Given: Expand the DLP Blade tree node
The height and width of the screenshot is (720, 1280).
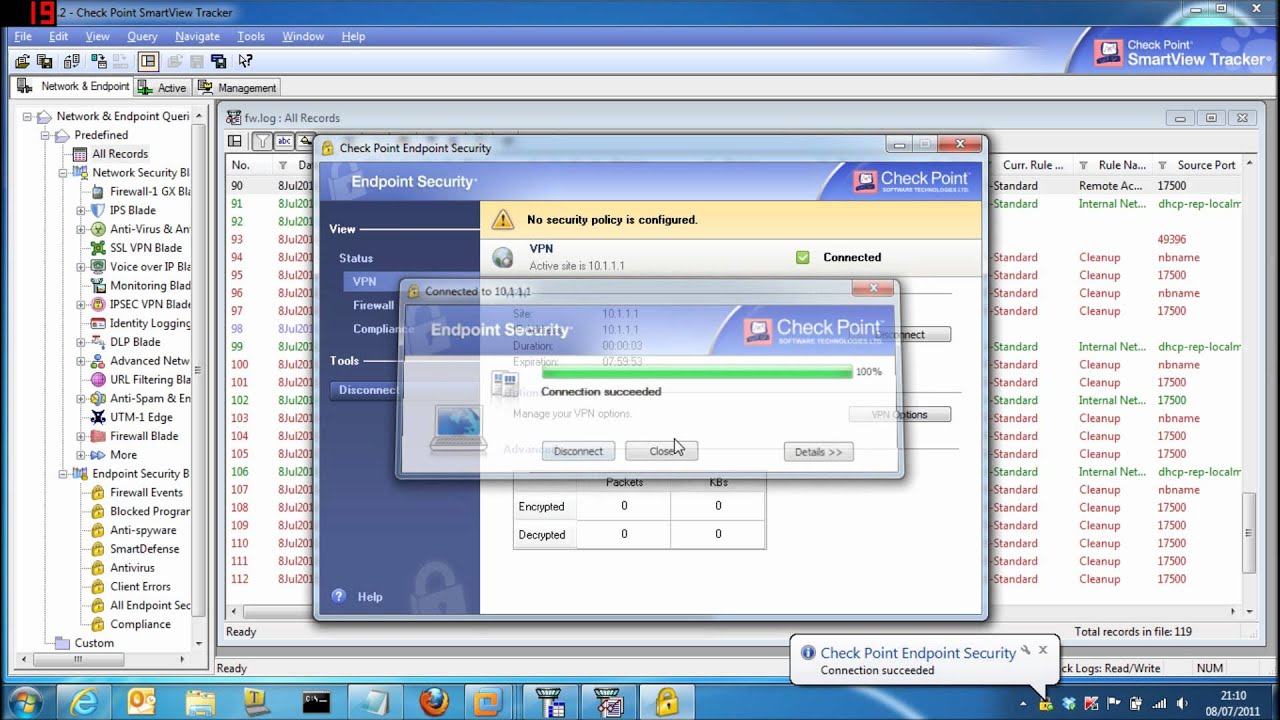Looking at the screenshot, I should [x=81, y=342].
